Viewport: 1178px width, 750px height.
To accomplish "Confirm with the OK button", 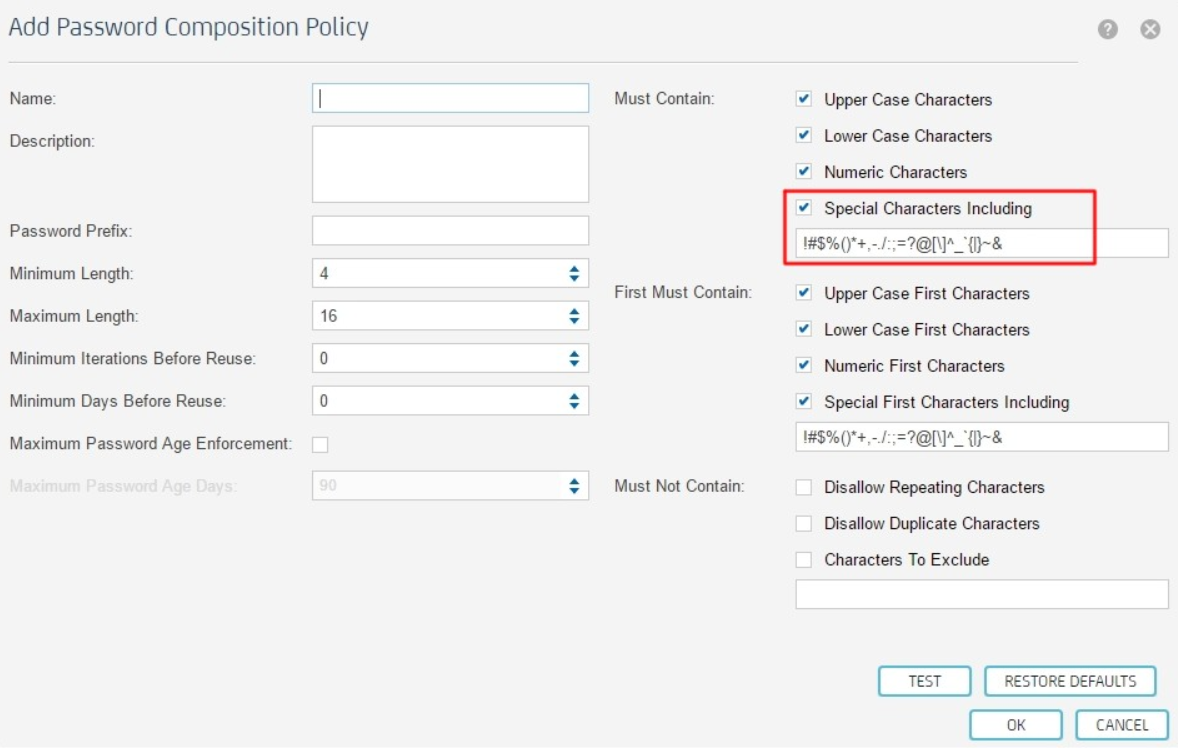I will click(1016, 725).
